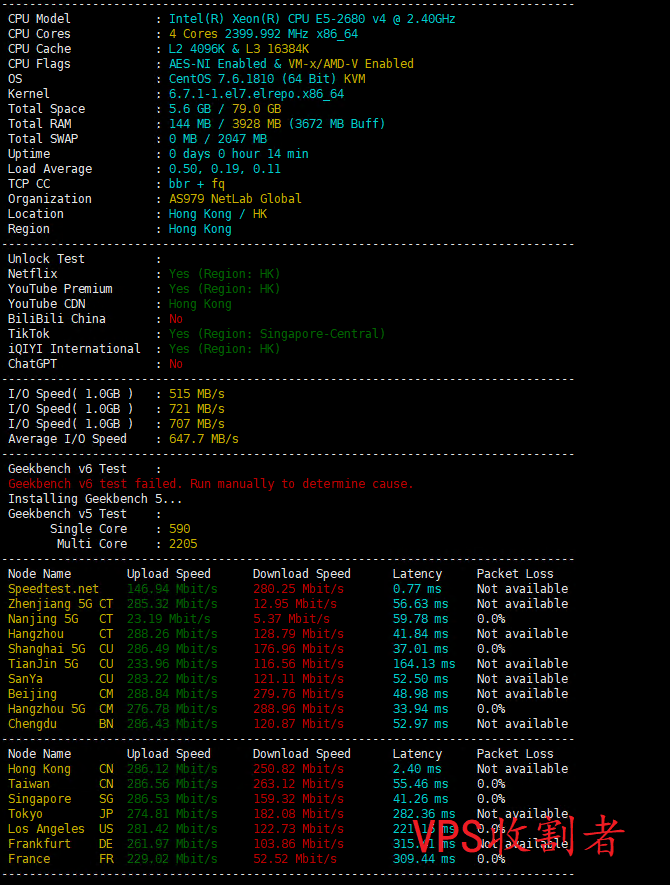This screenshot has height=885, width=670.
Task: Select the kernel version 6.7.1-1.el7.elrepo.x86_64
Action: (256, 94)
